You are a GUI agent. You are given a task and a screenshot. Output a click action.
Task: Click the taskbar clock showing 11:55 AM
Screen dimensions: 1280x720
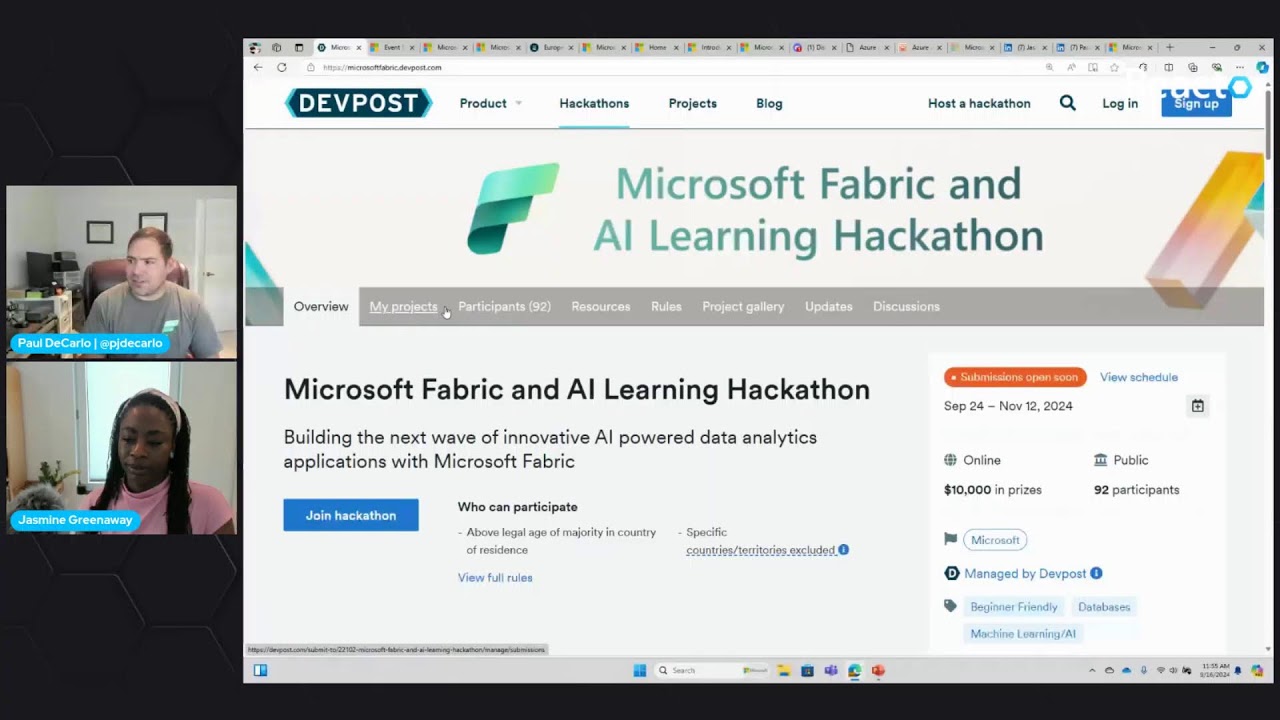click(x=1215, y=670)
